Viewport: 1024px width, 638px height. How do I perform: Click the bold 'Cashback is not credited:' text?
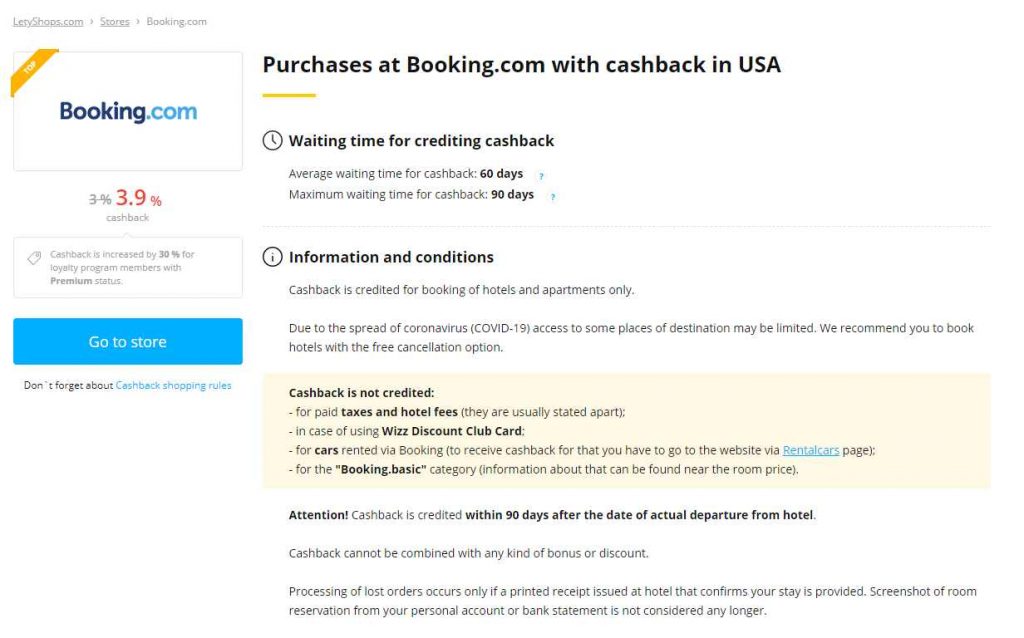point(361,393)
